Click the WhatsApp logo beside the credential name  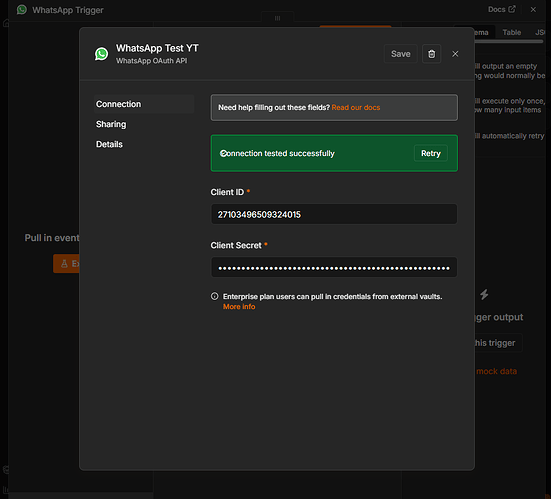[102, 54]
